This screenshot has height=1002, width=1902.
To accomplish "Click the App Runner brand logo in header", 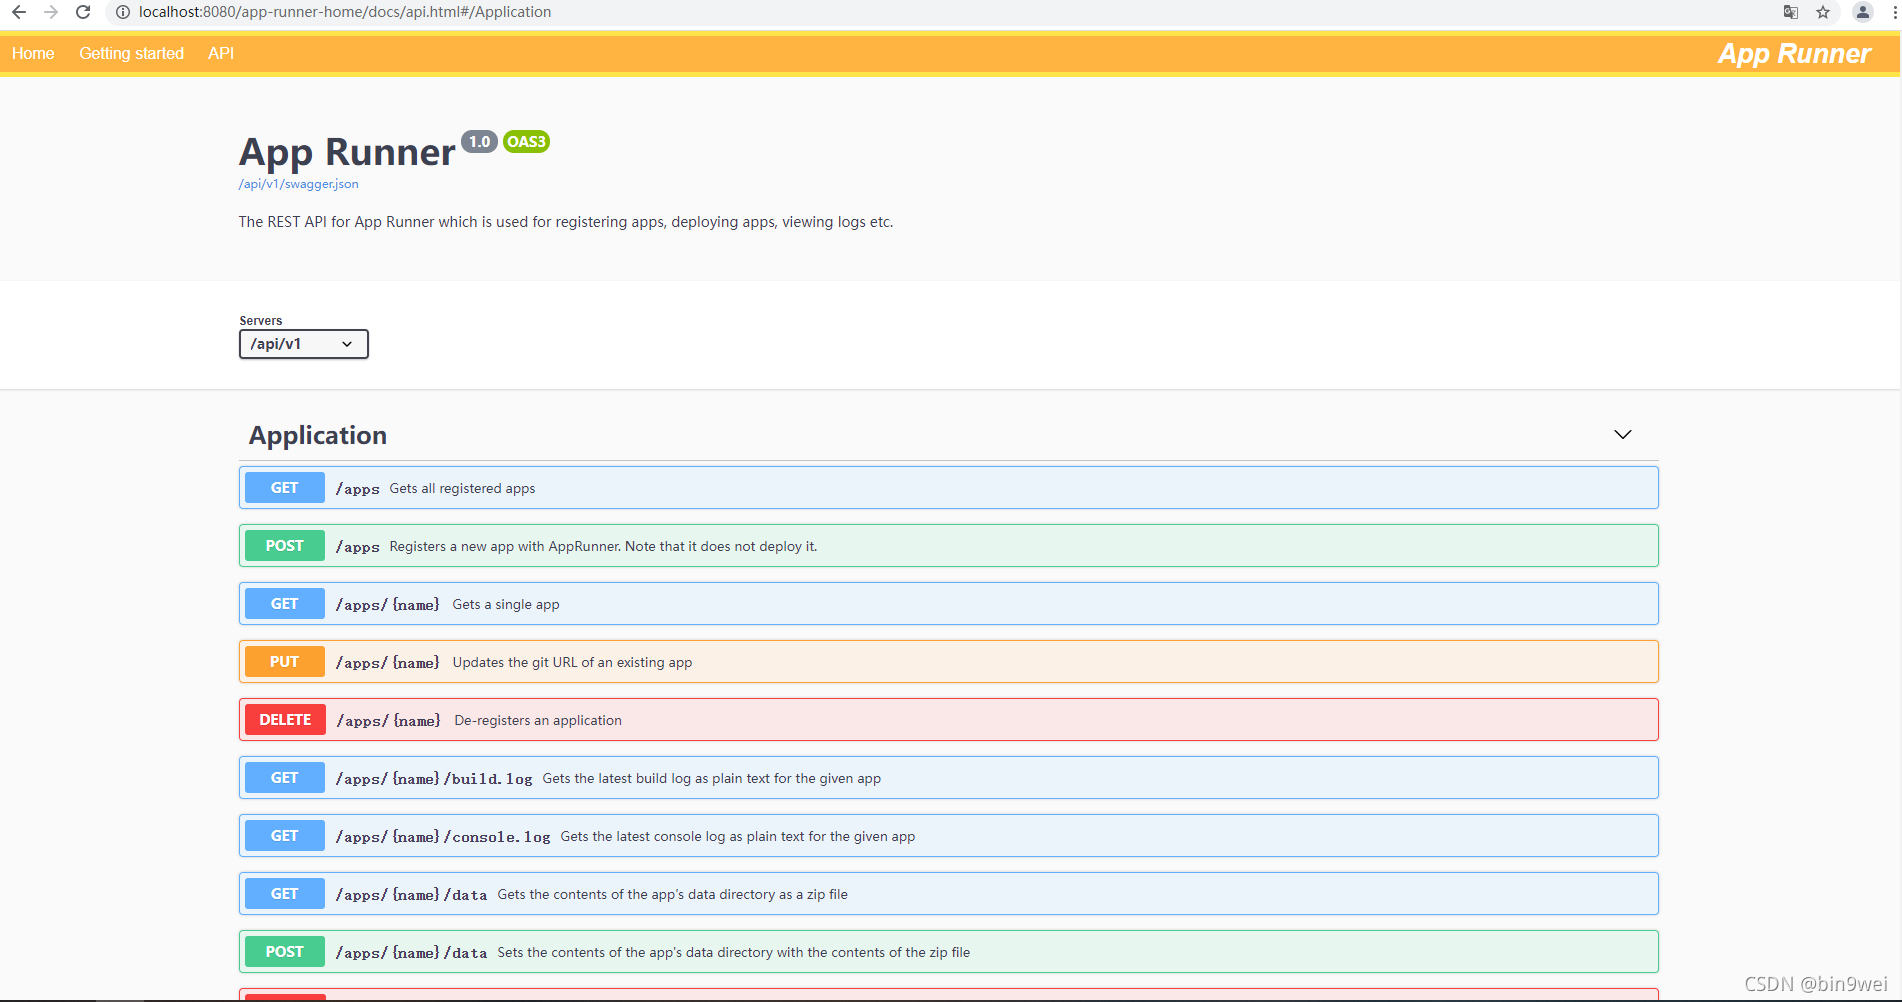I will 1794,54.
